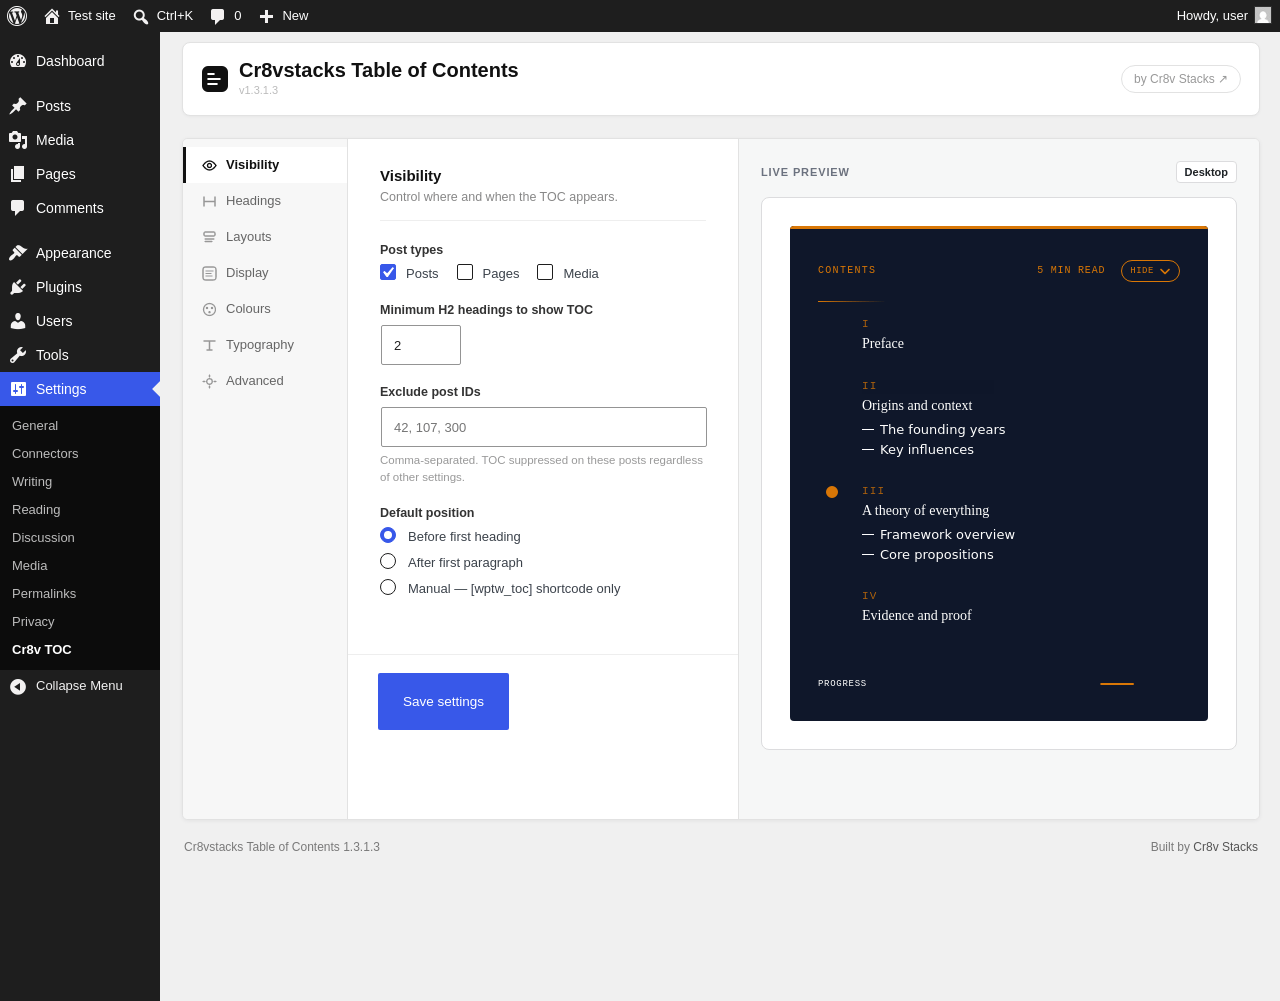Click the Typography T icon
This screenshot has height=1001, width=1280.
(209, 345)
